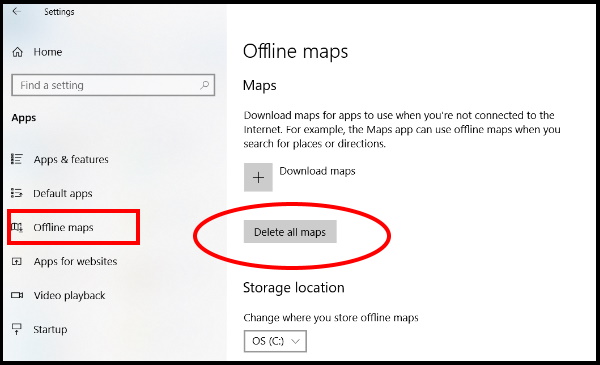Click 'Change where you store offline maps' text

click(331, 318)
